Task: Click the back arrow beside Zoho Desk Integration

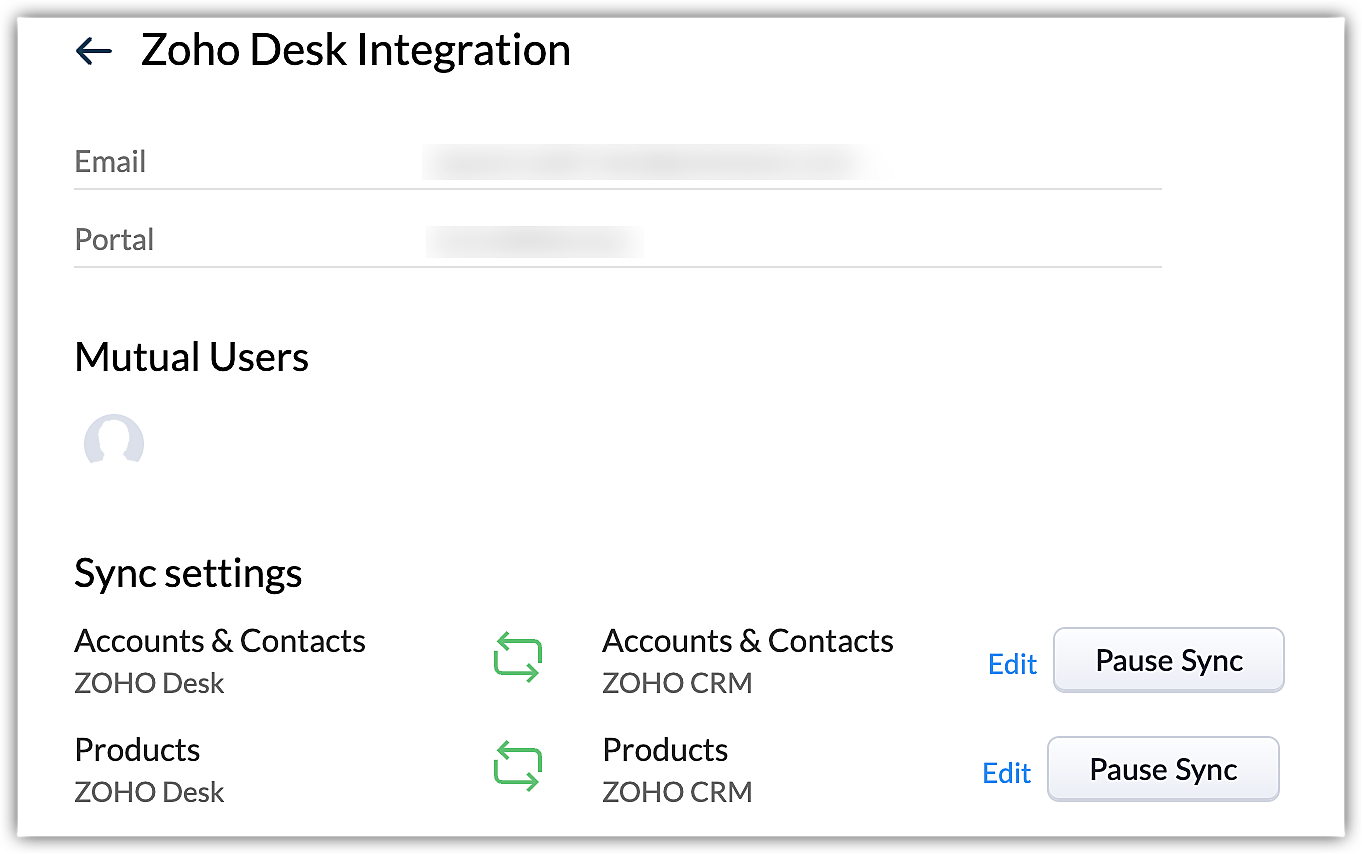Action: [x=94, y=51]
